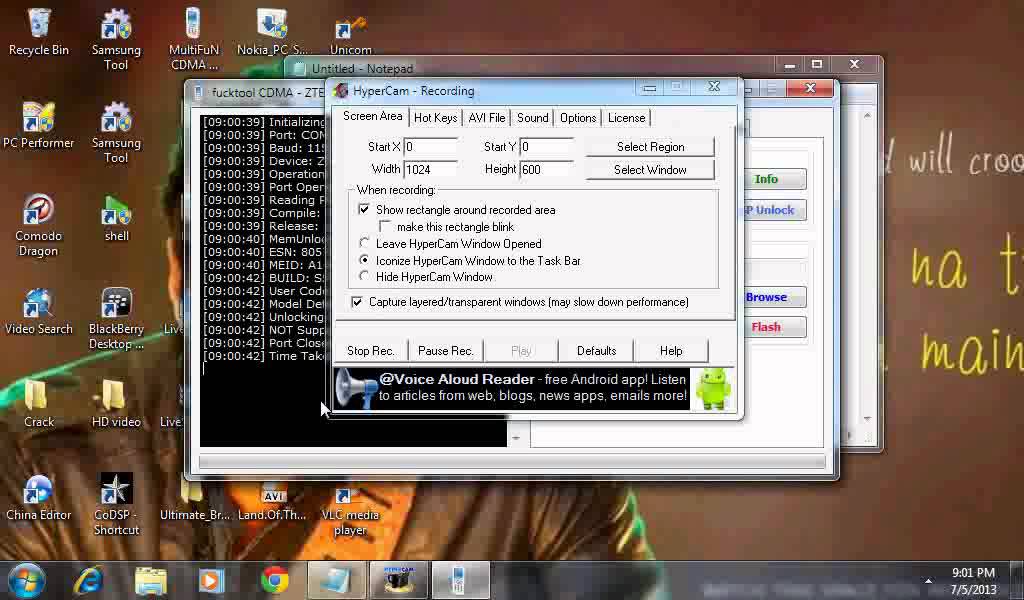Click the Voice Aloud Reader ad banner
The image size is (1024, 600).
click(x=534, y=388)
